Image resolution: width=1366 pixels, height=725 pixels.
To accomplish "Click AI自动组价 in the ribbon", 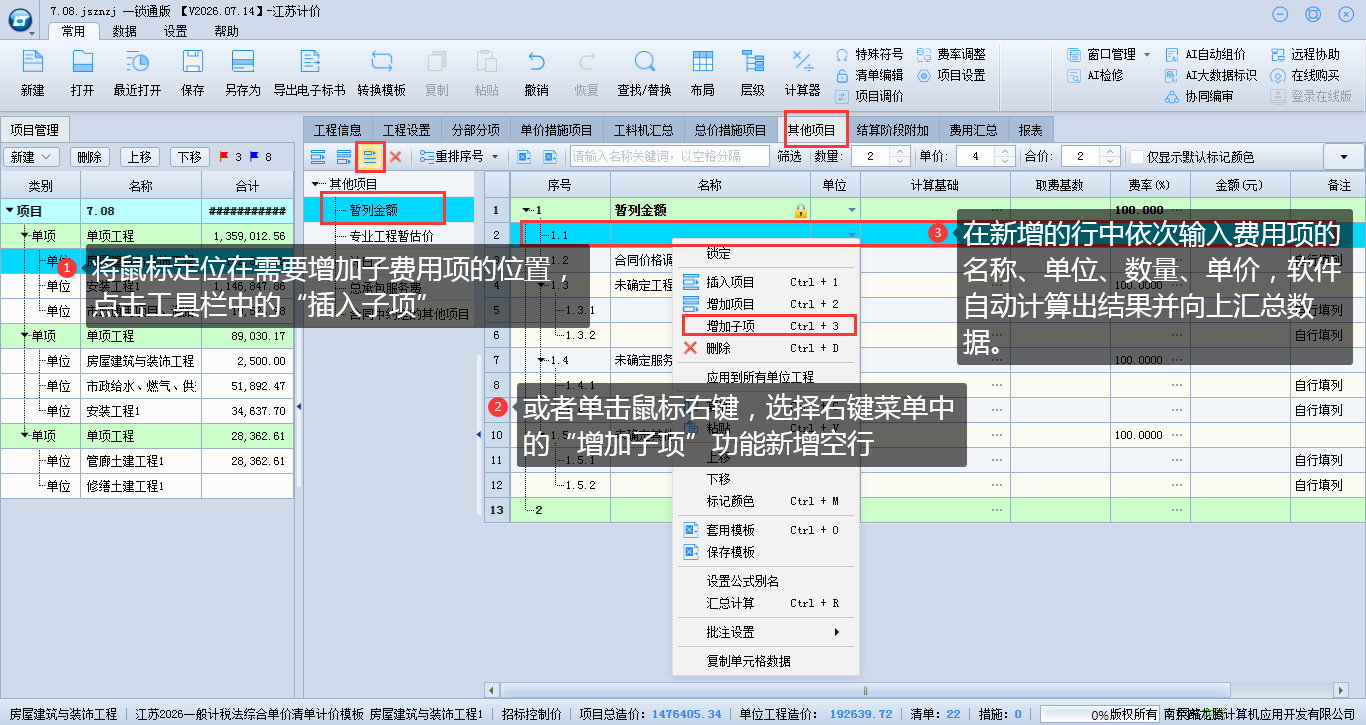I will pos(1206,54).
